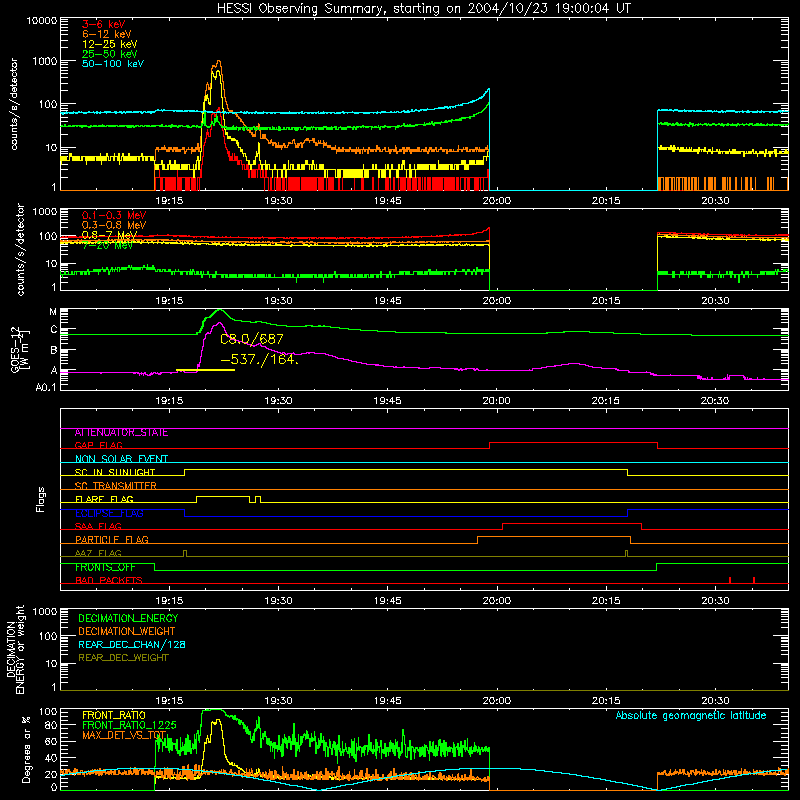Click the green FRONT_RATIO_1225 legend label
This screenshot has width=800, height=800.
click(129, 725)
